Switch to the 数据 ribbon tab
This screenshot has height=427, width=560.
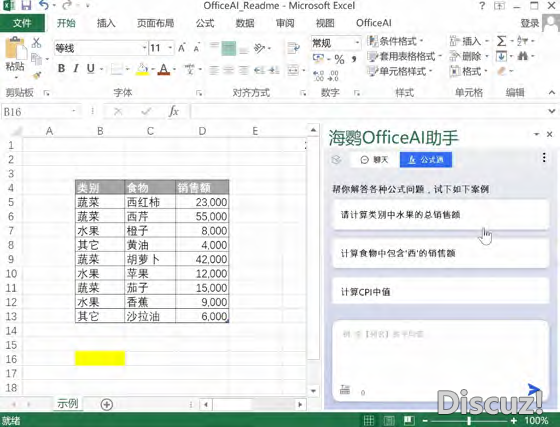pyautogui.click(x=245, y=23)
